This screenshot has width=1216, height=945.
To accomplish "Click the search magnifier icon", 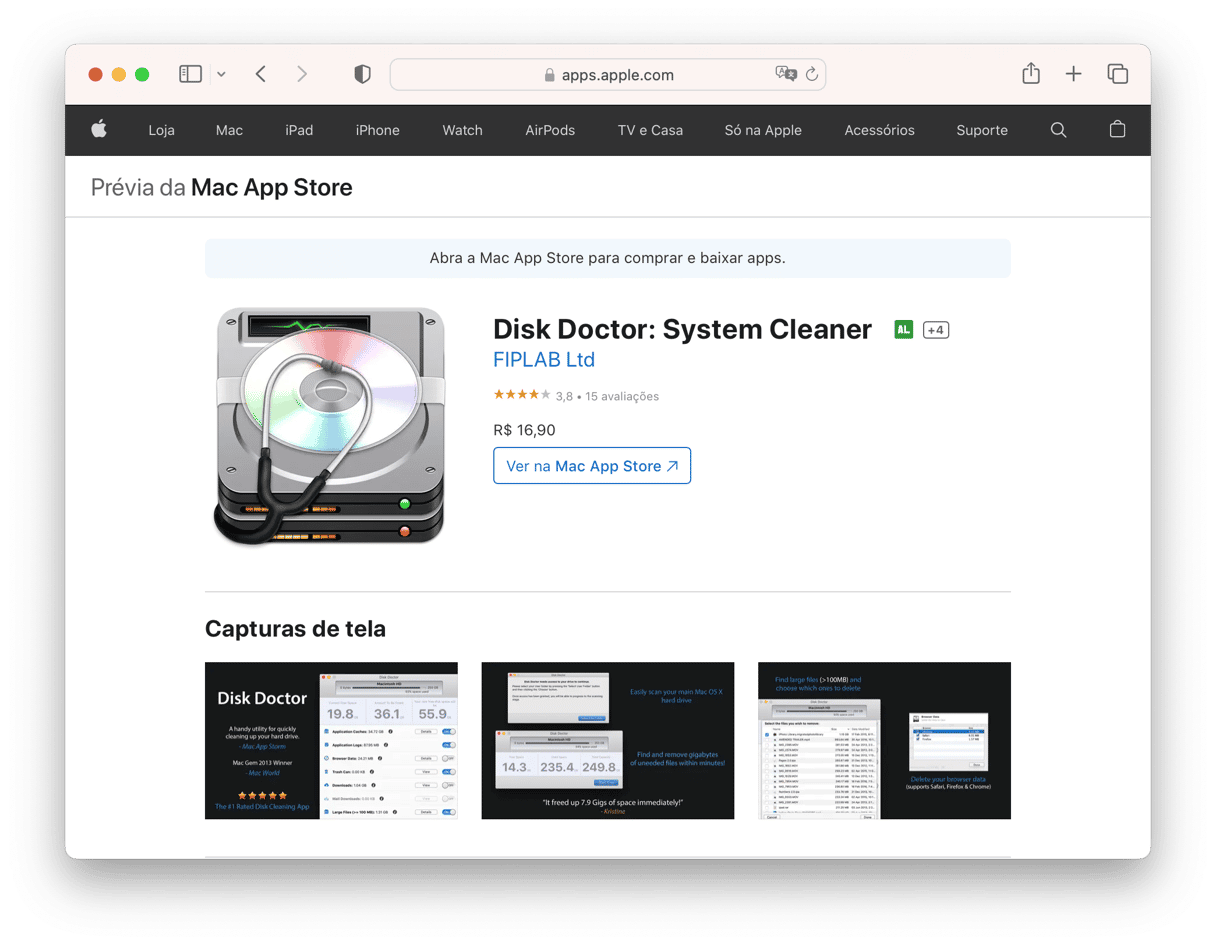I will point(1058,130).
